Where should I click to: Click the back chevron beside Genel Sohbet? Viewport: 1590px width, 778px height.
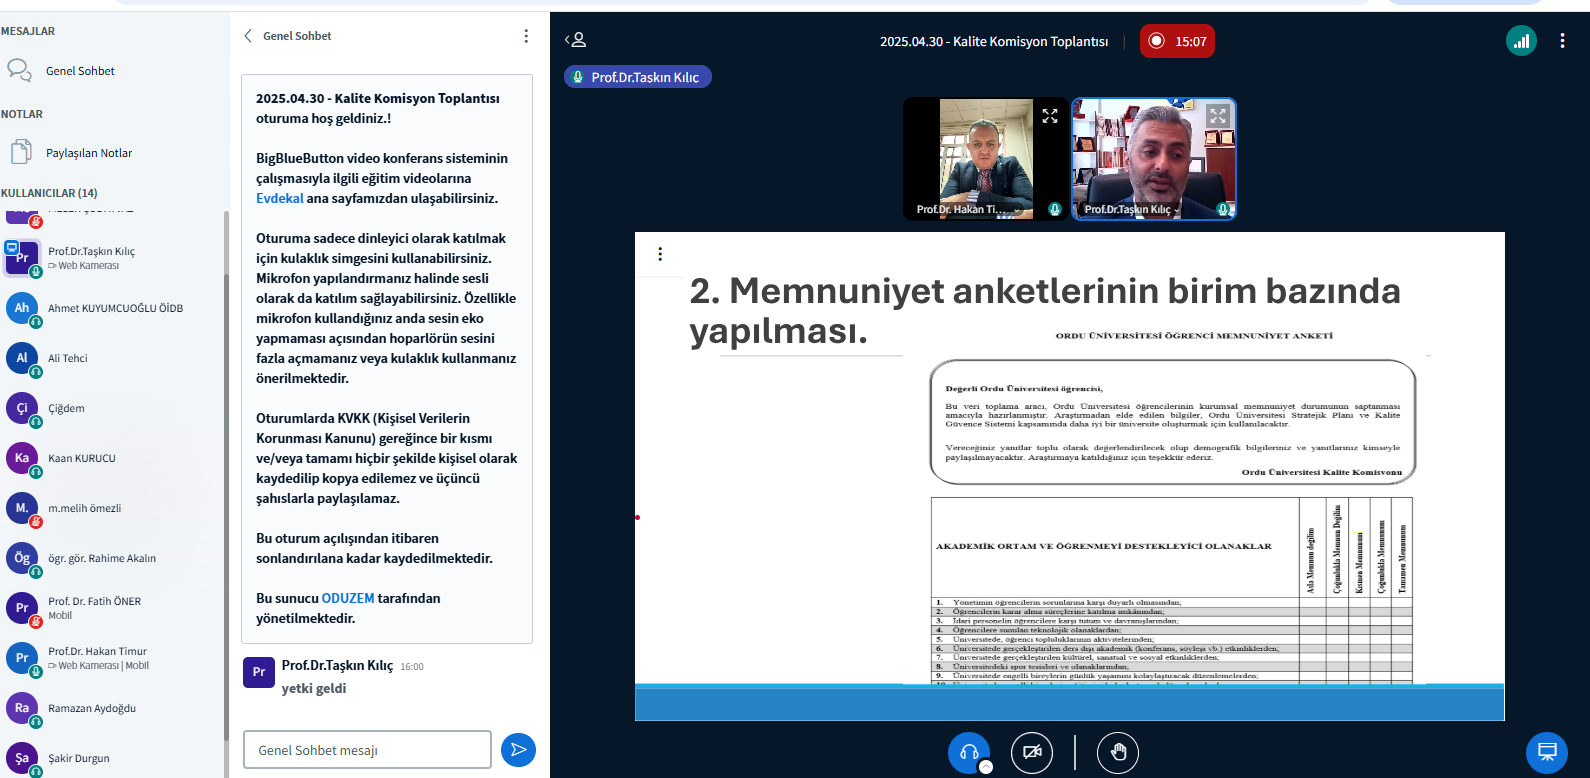[248, 36]
